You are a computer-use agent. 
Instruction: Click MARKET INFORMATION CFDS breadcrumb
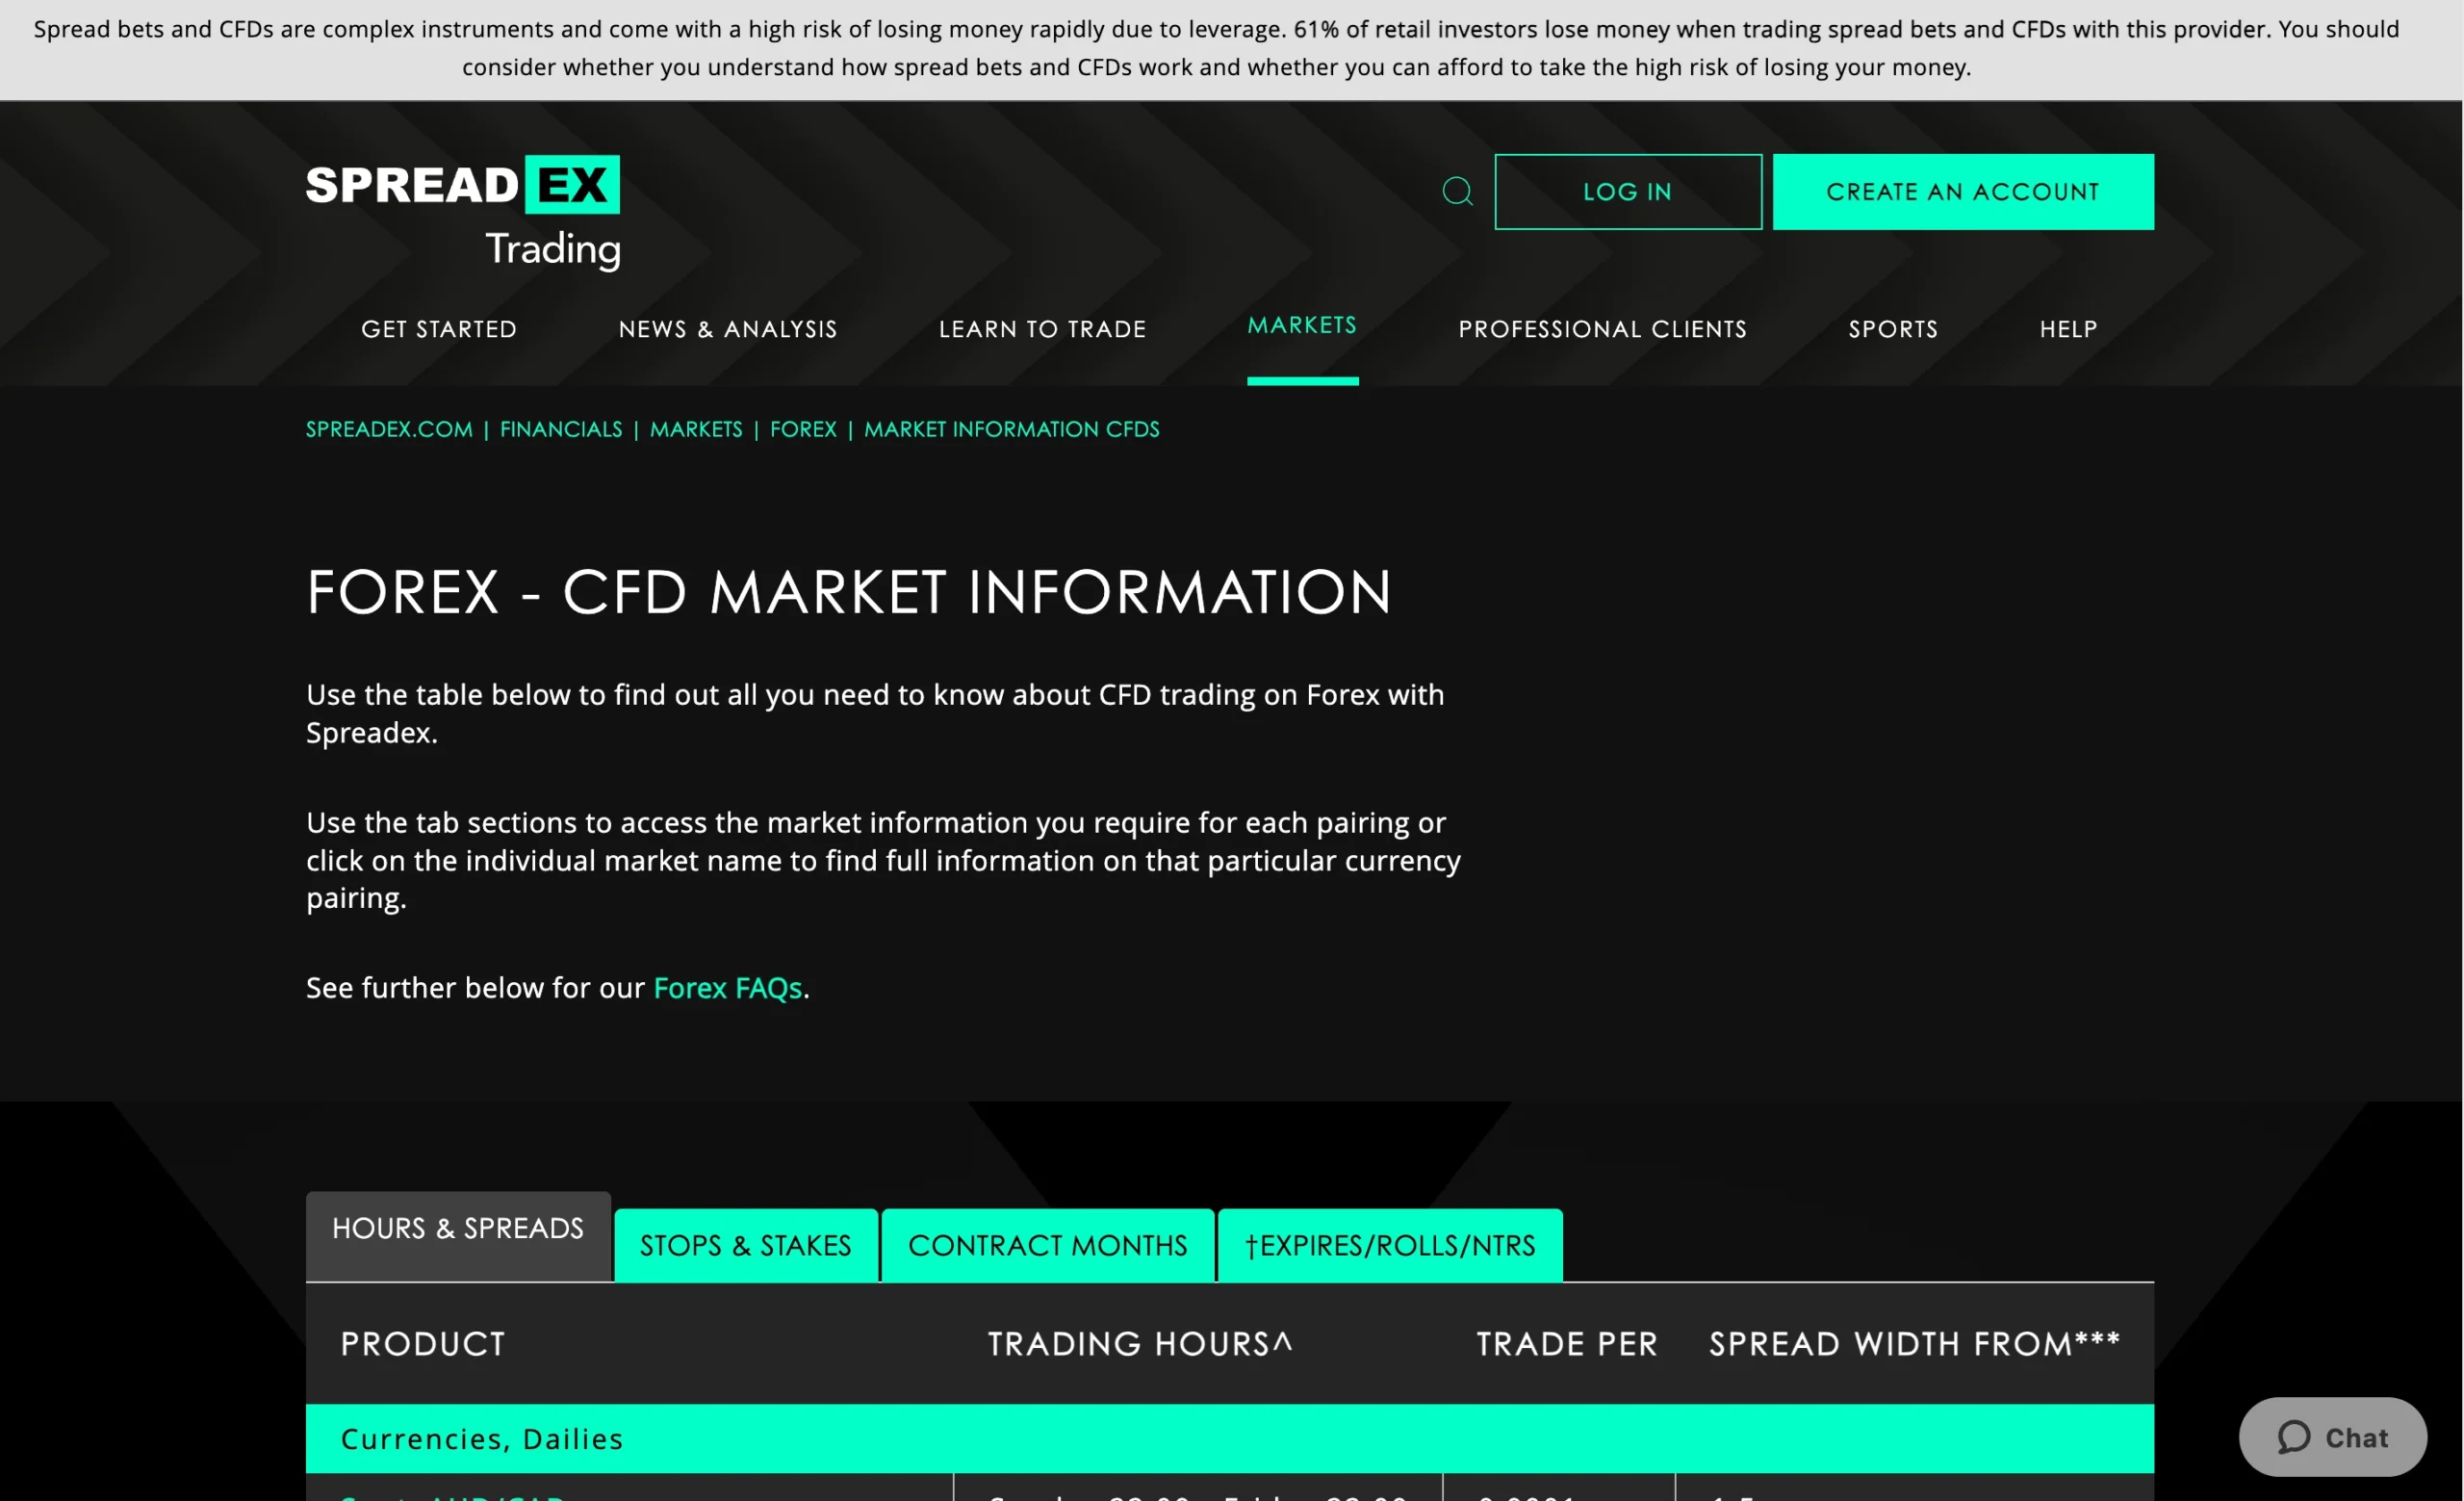pyautogui.click(x=1011, y=429)
